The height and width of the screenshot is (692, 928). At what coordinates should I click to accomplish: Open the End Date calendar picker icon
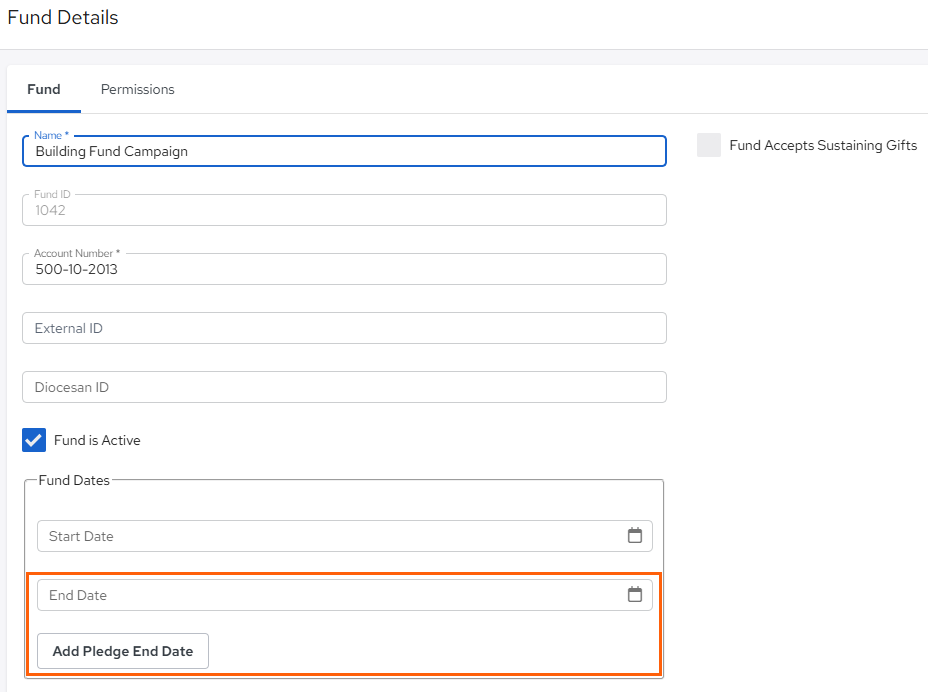coord(634,594)
